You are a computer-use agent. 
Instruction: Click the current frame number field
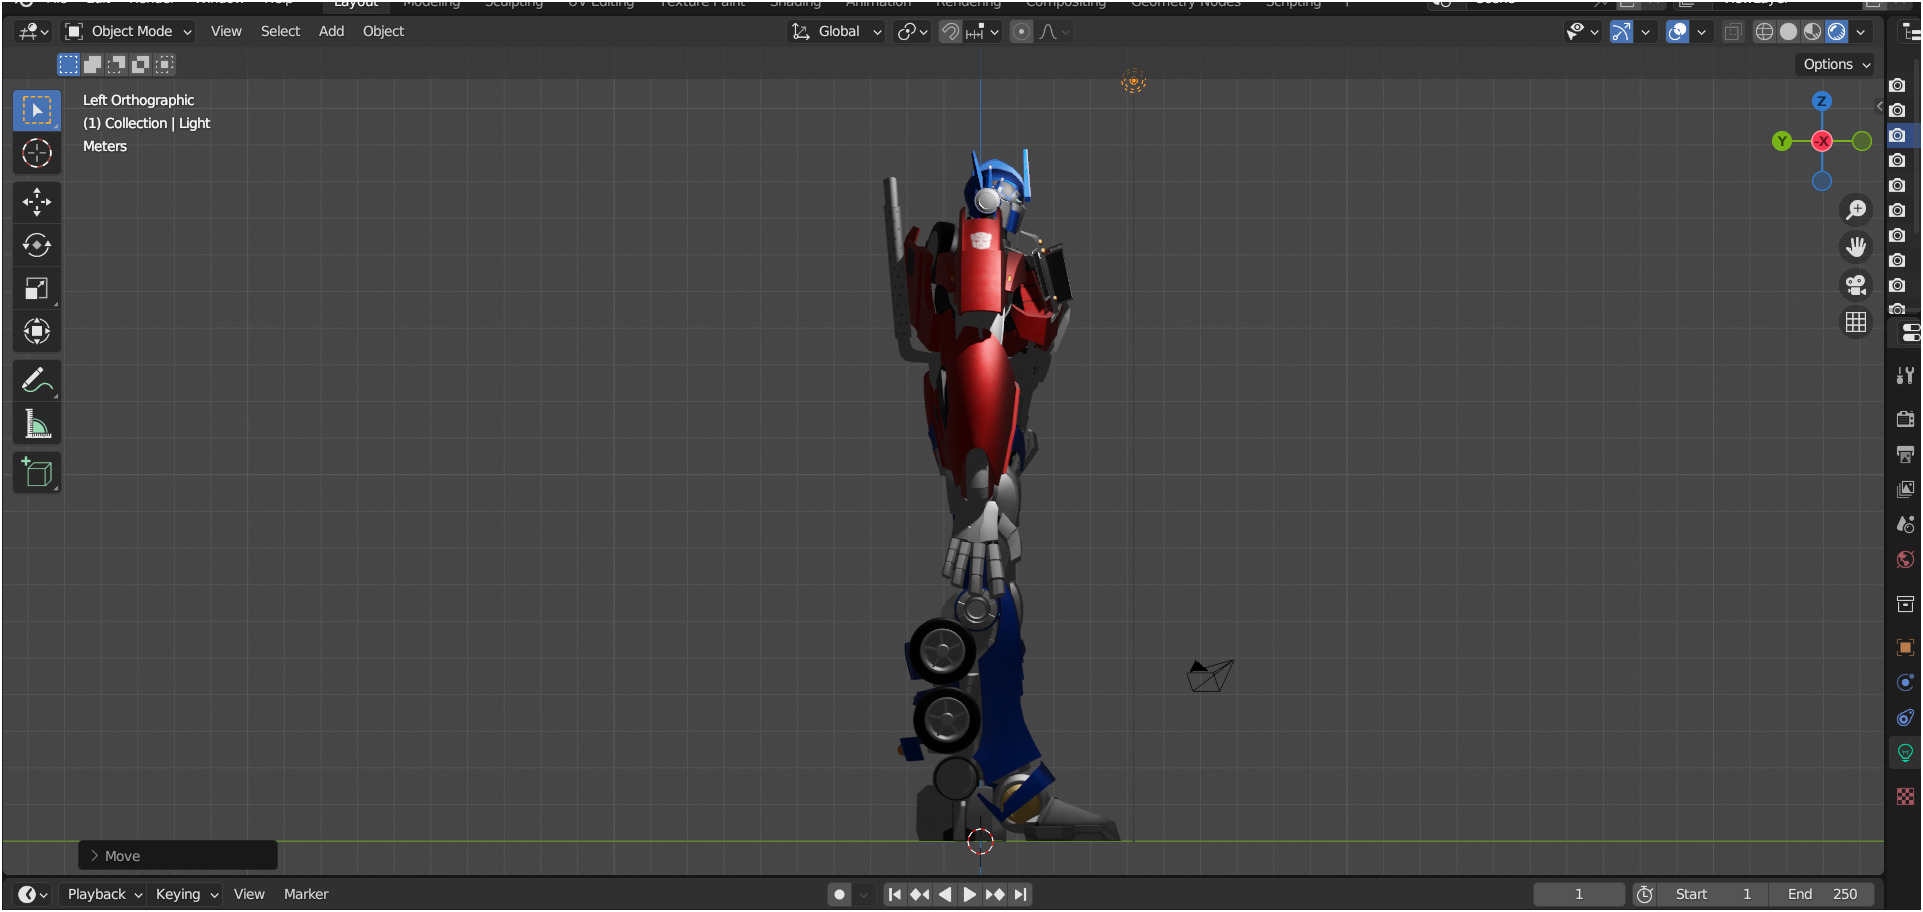[1579, 895]
